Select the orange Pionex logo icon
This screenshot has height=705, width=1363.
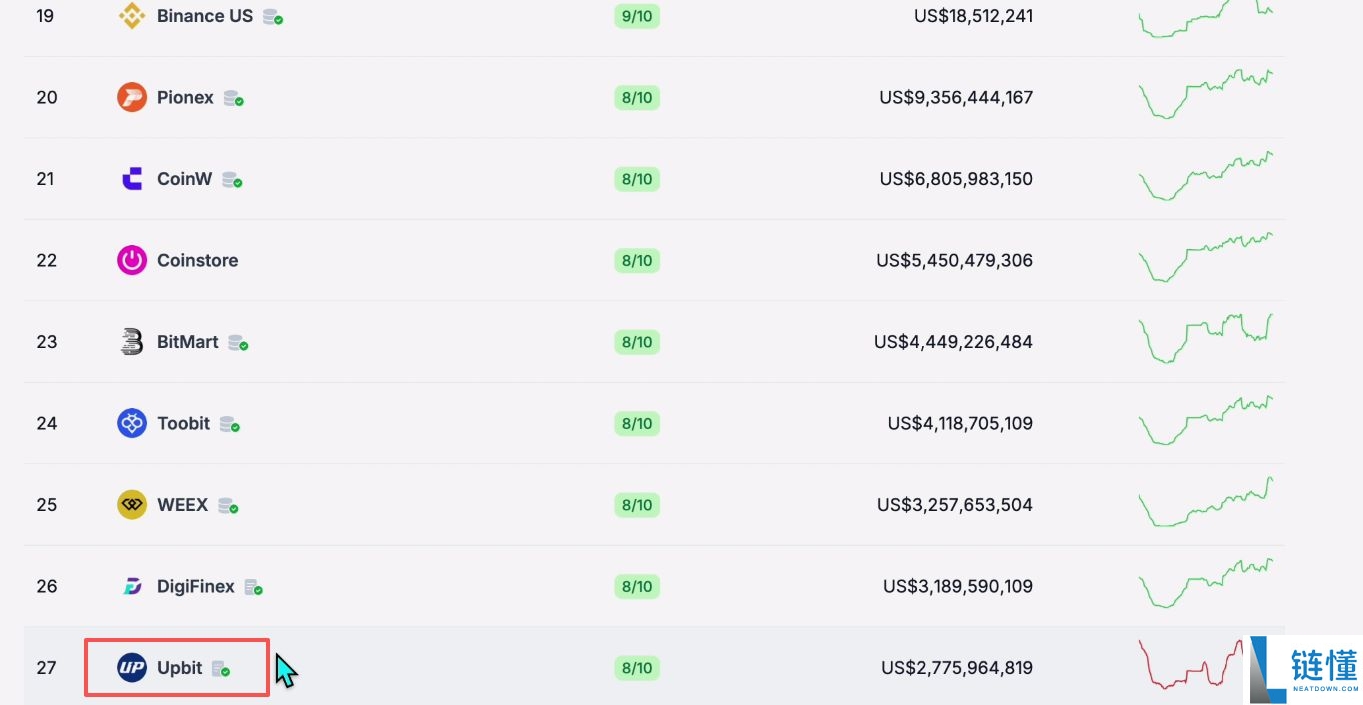click(132, 98)
